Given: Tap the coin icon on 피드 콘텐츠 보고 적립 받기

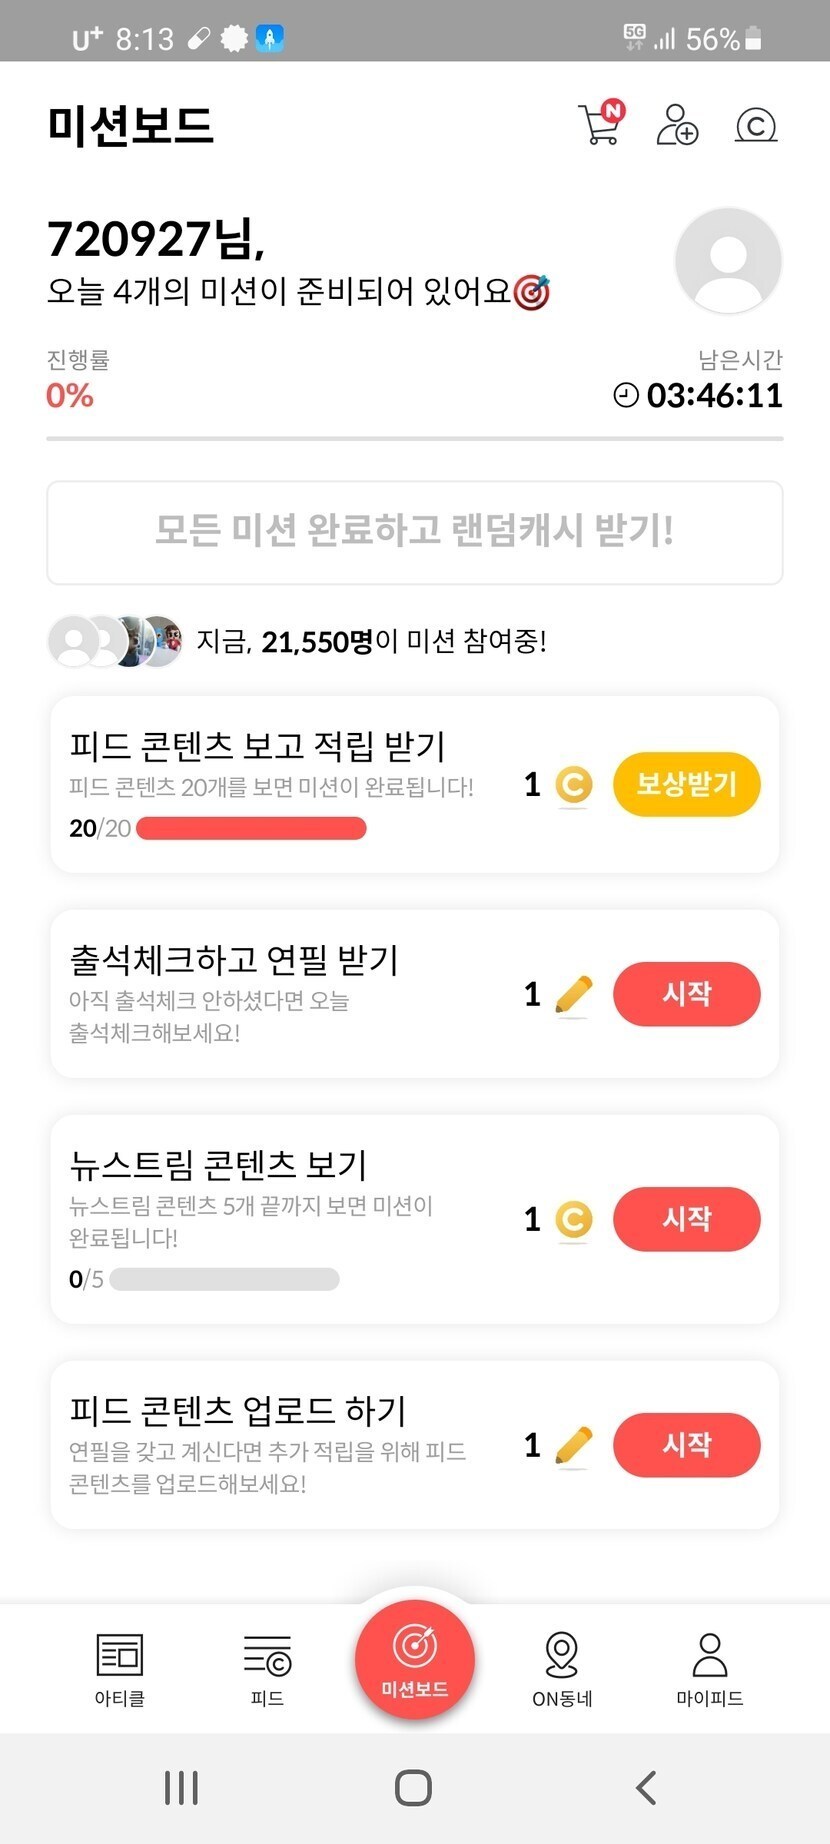Looking at the screenshot, I should click(x=574, y=785).
